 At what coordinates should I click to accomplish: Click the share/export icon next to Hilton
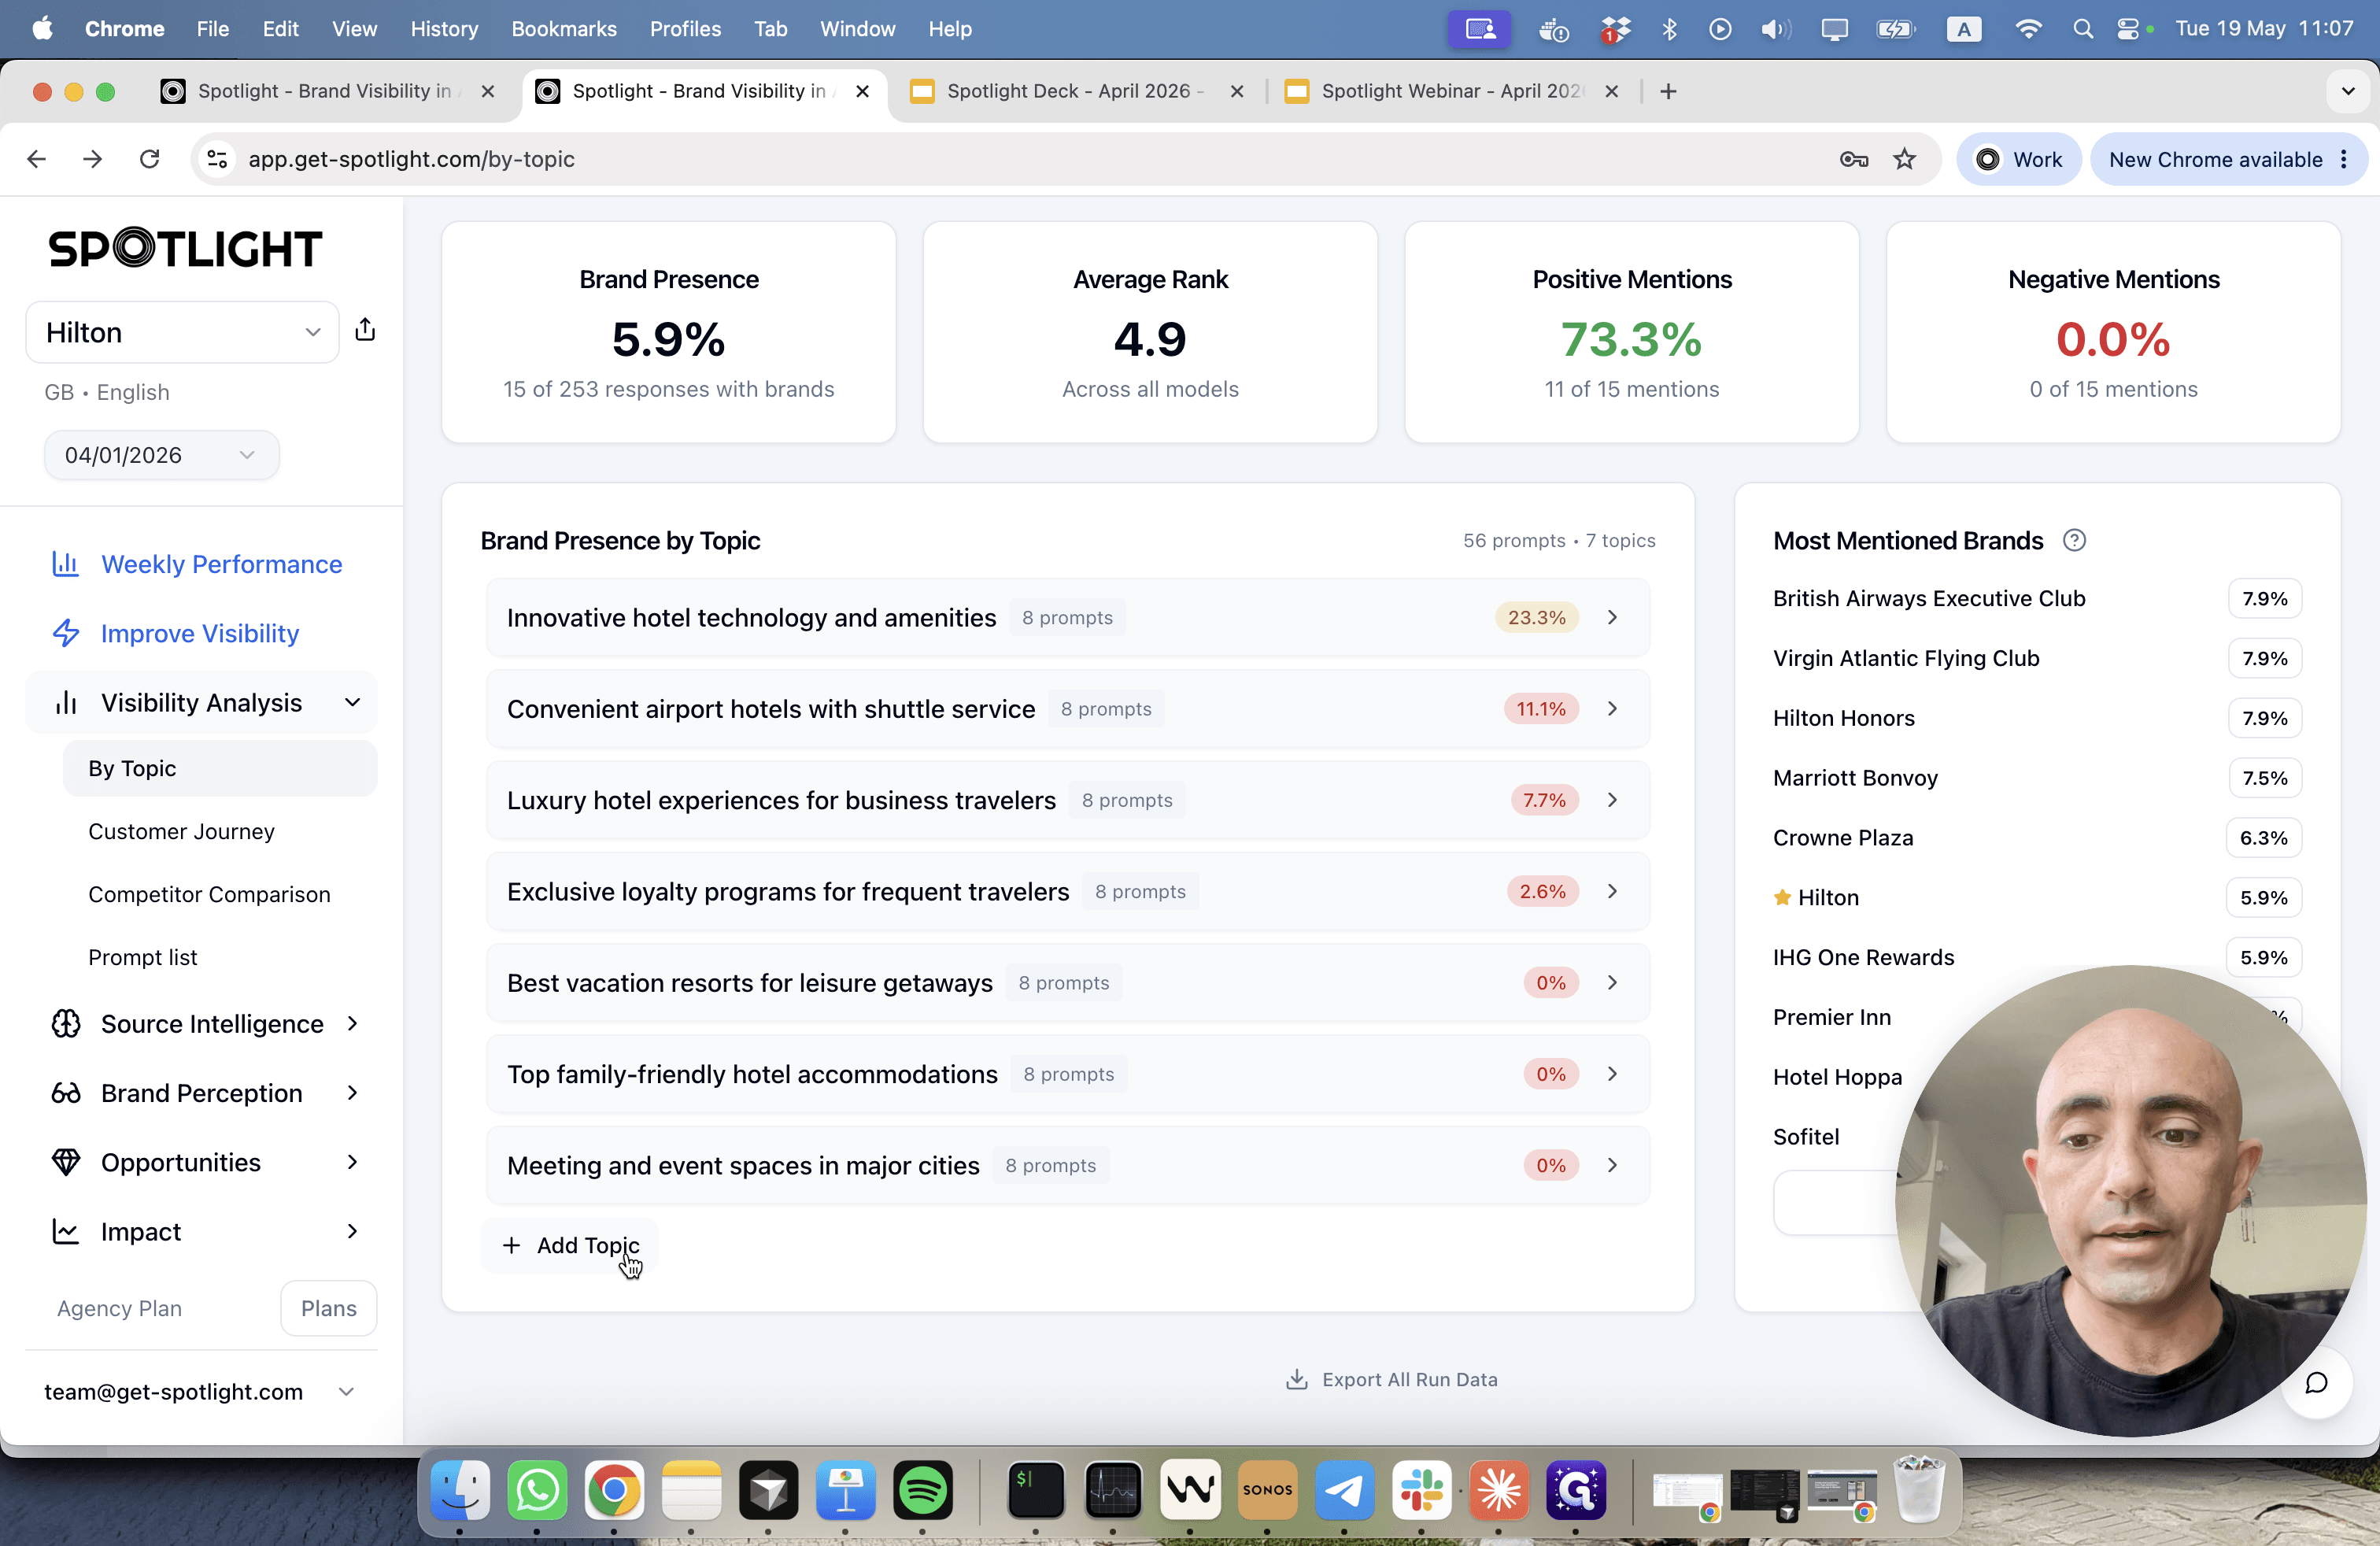tap(365, 331)
